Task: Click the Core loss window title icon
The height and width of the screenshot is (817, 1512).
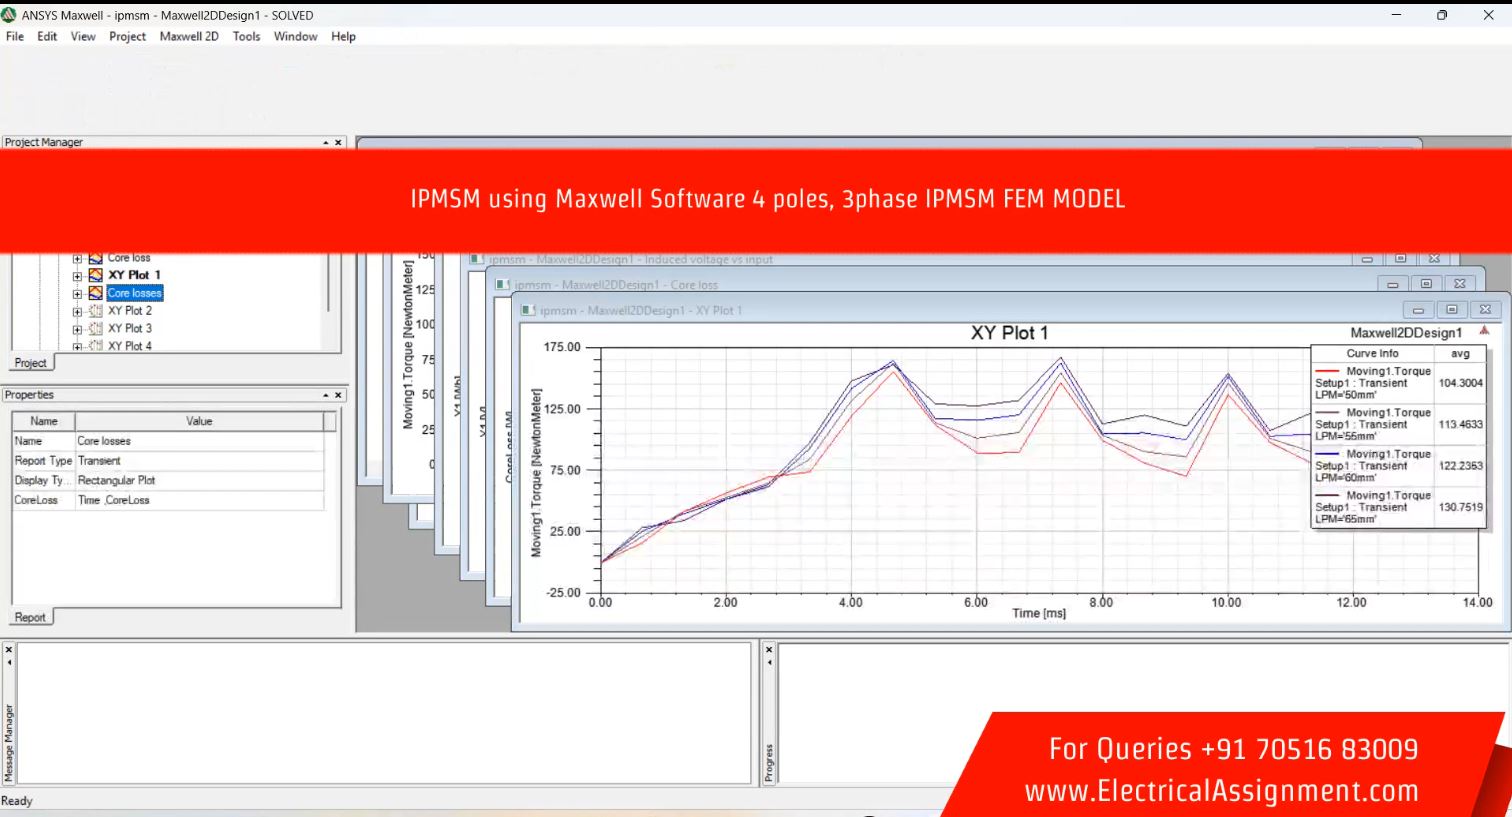Action: point(503,285)
